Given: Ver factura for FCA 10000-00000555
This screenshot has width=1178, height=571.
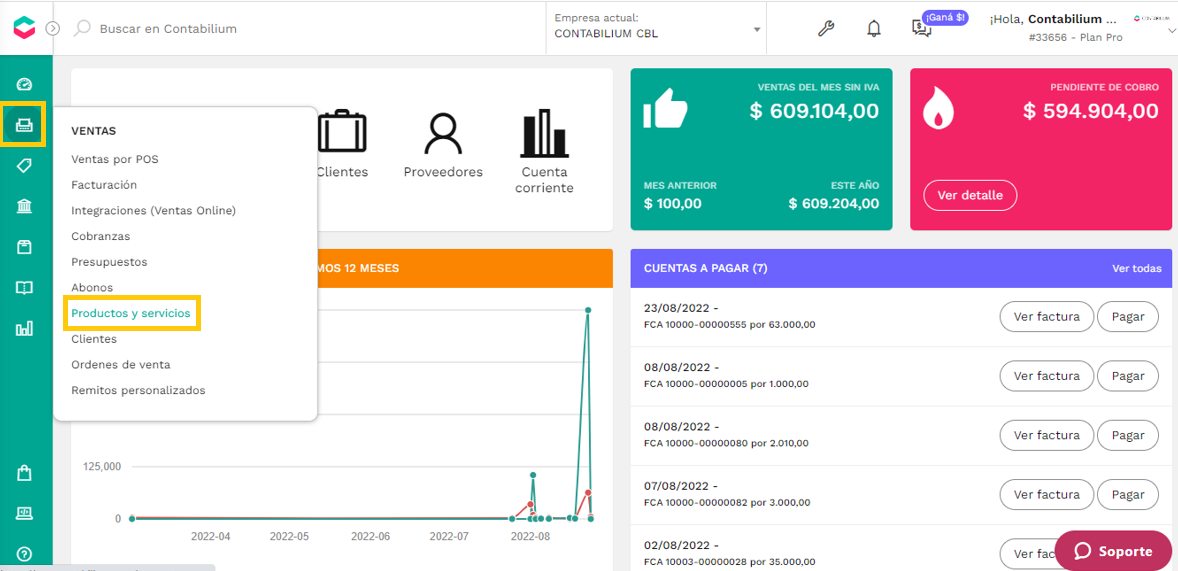Looking at the screenshot, I should click(1047, 316).
